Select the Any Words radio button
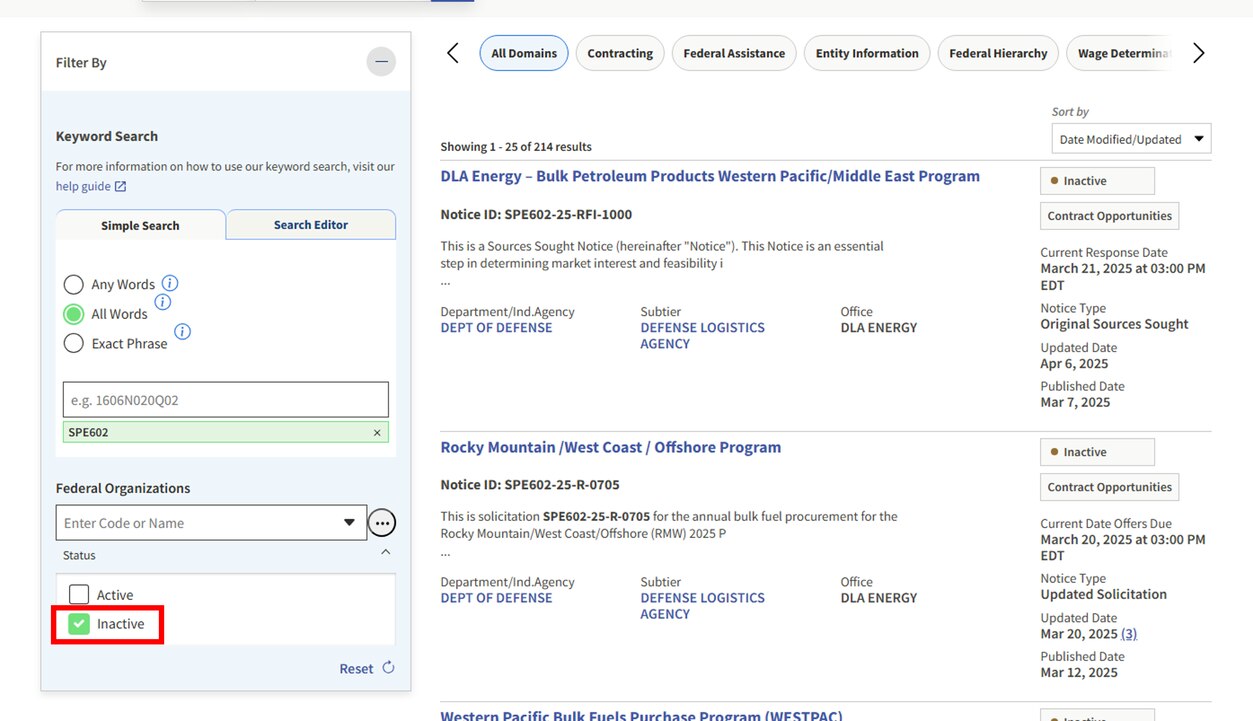Image resolution: width=1253 pixels, height=721 pixels. (73, 285)
